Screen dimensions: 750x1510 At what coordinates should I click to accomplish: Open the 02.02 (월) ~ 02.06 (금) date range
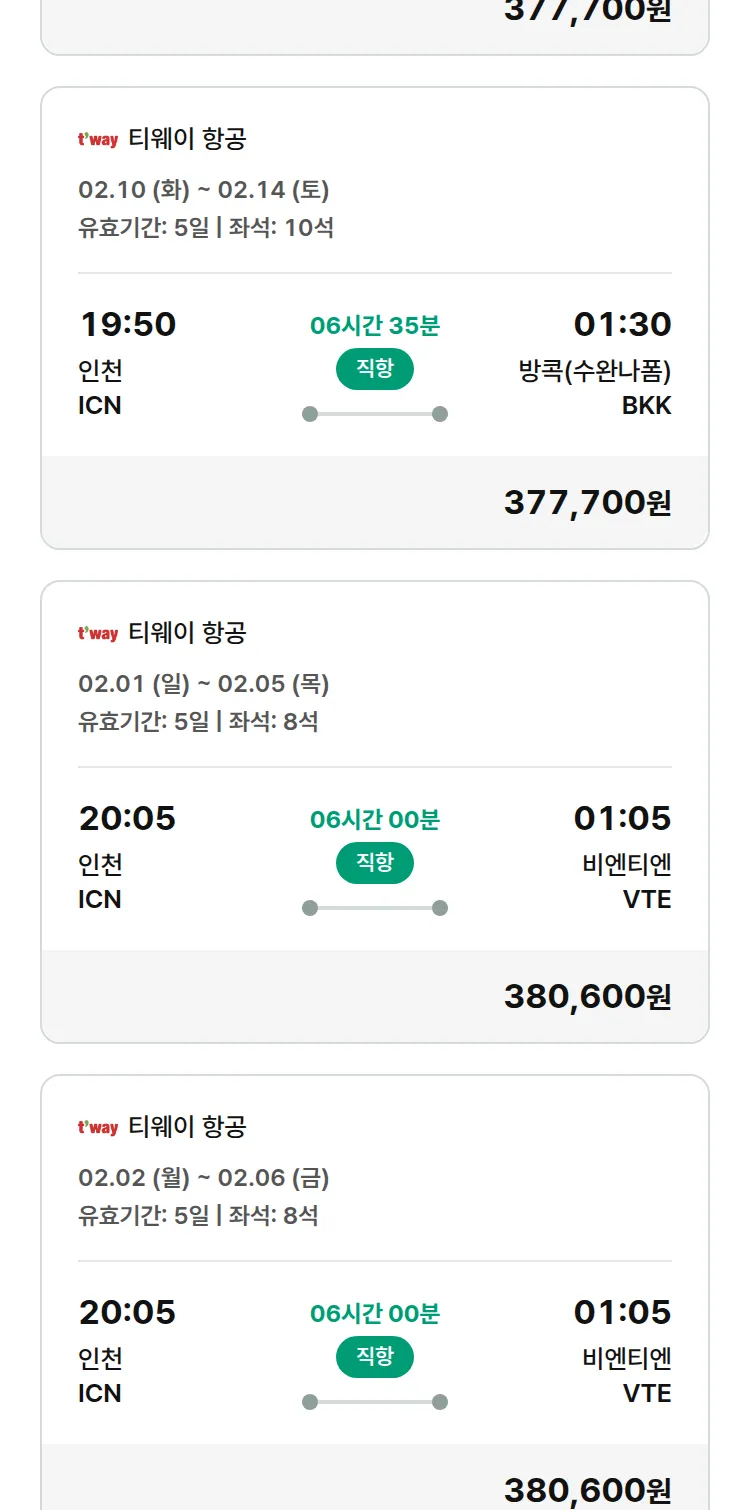click(x=204, y=1178)
